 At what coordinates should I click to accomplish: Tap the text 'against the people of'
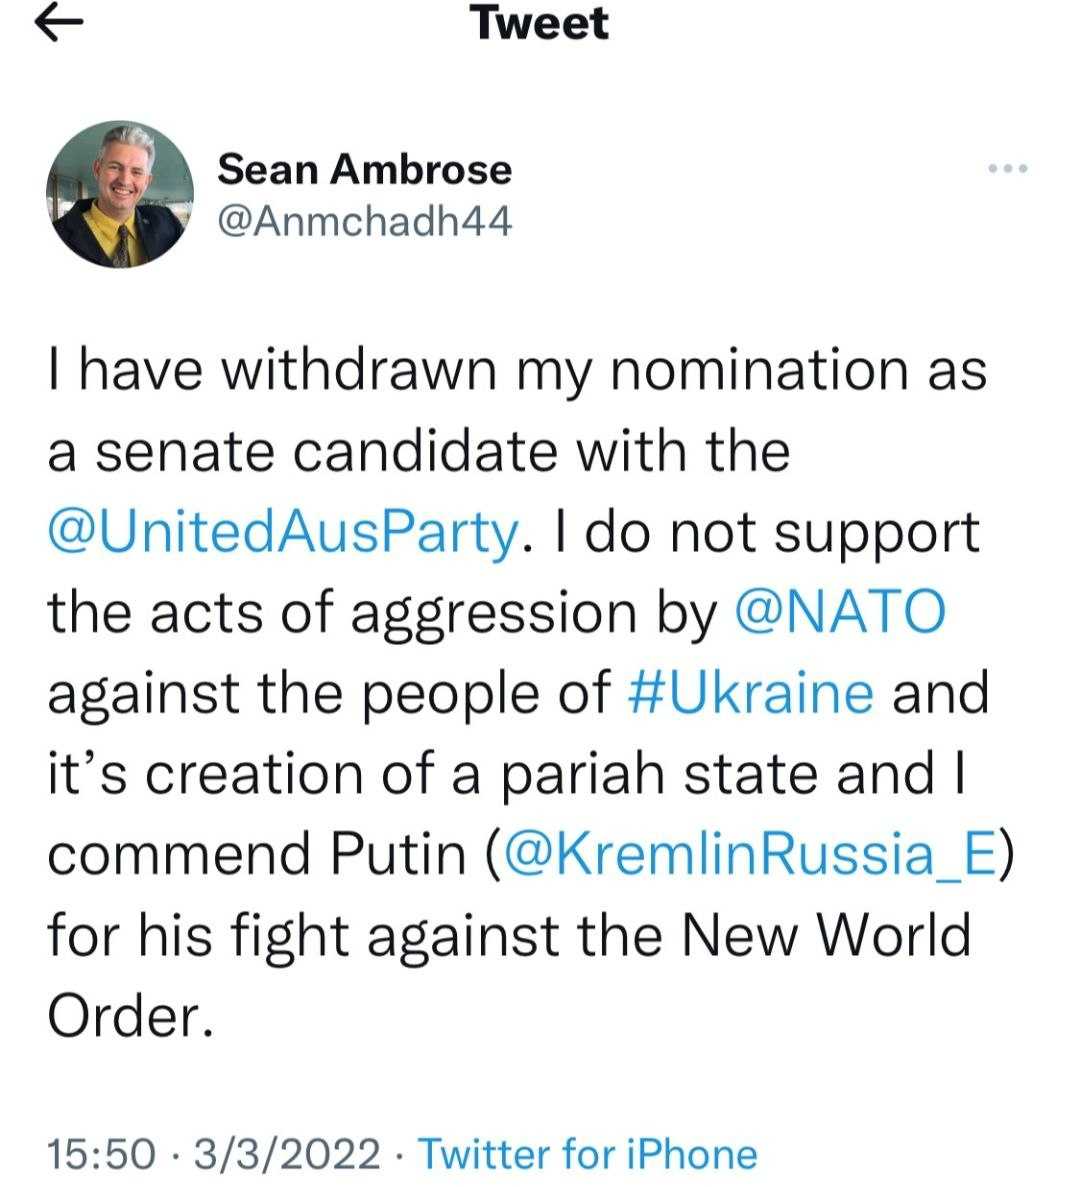pos(329,693)
